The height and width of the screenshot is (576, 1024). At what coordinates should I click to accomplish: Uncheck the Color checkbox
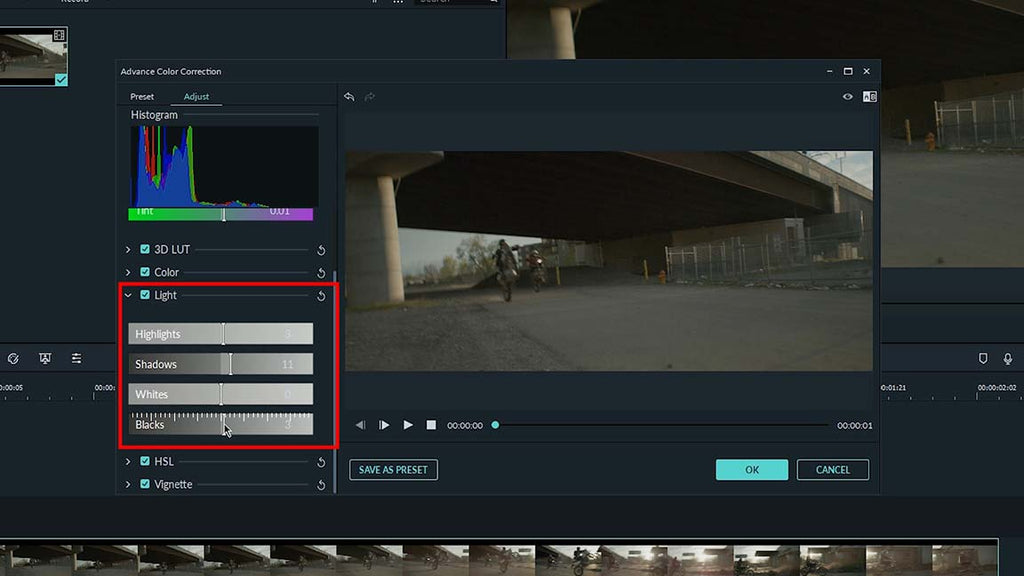click(145, 272)
